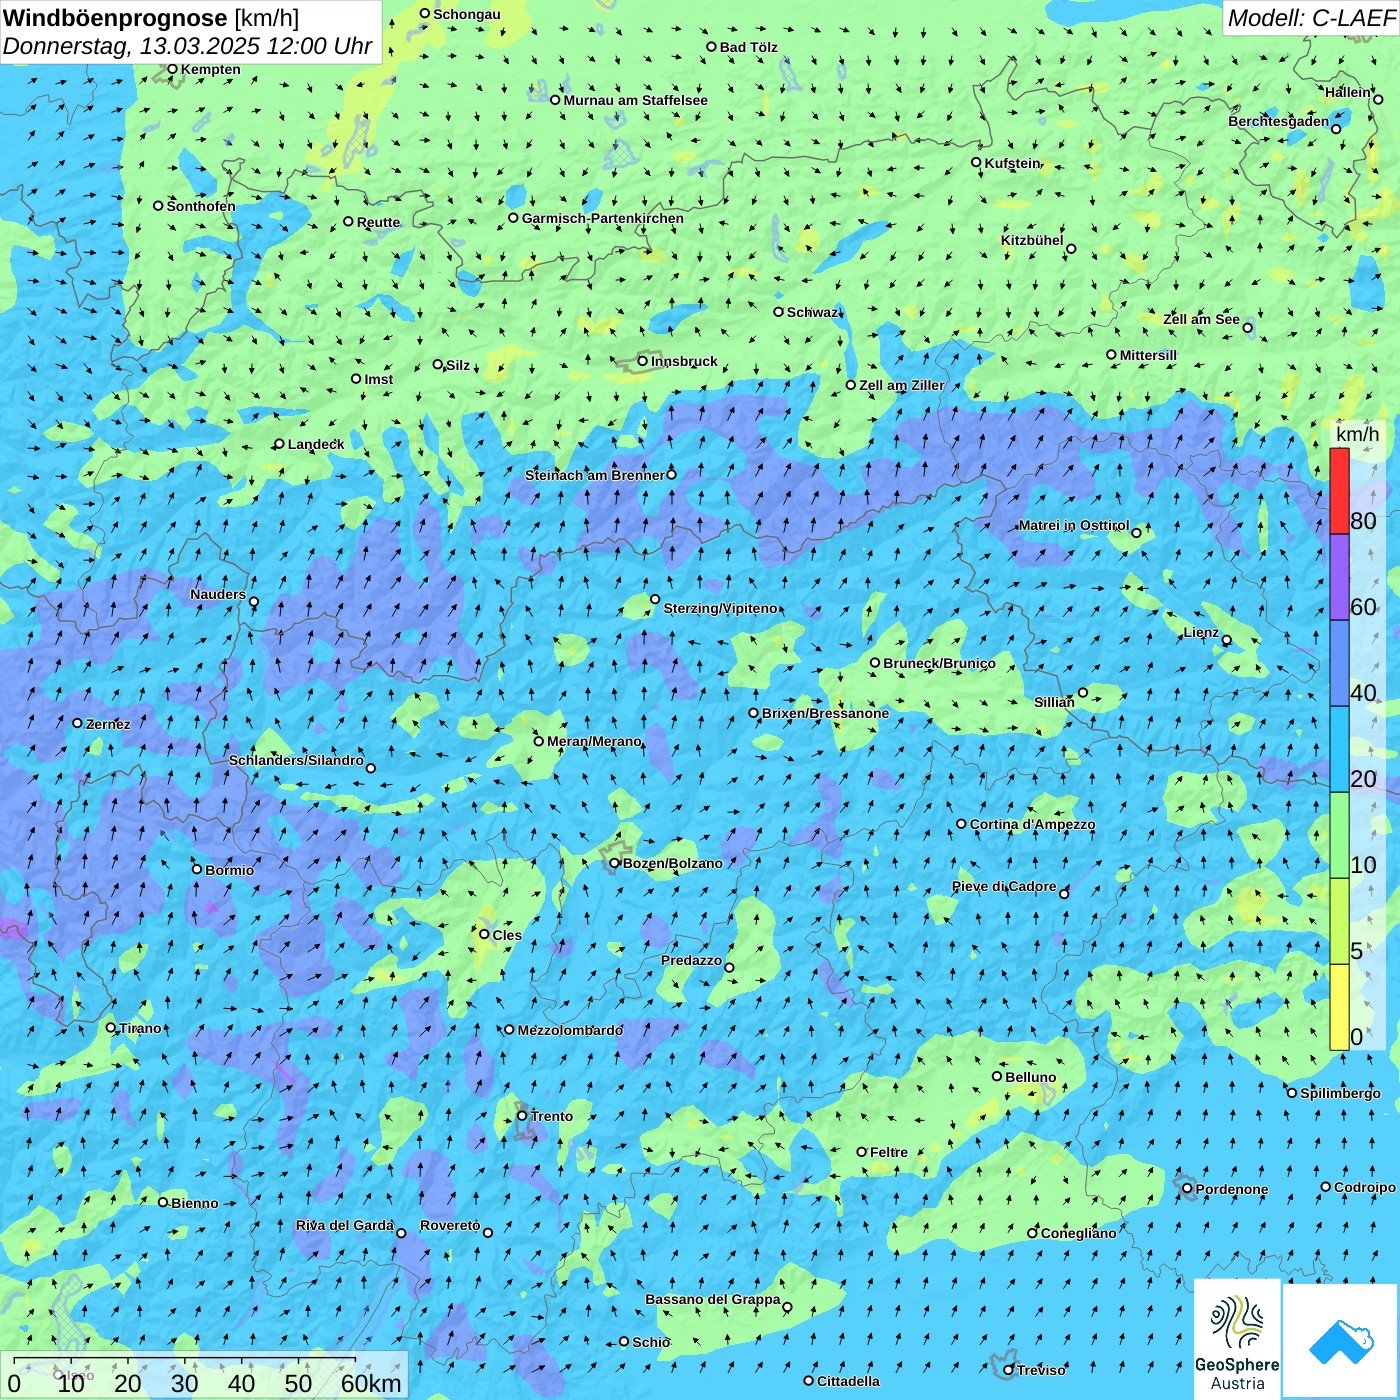The image size is (1400, 1400).
Task: Click the Mittersill city label
Action: pyautogui.click(x=1148, y=355)
